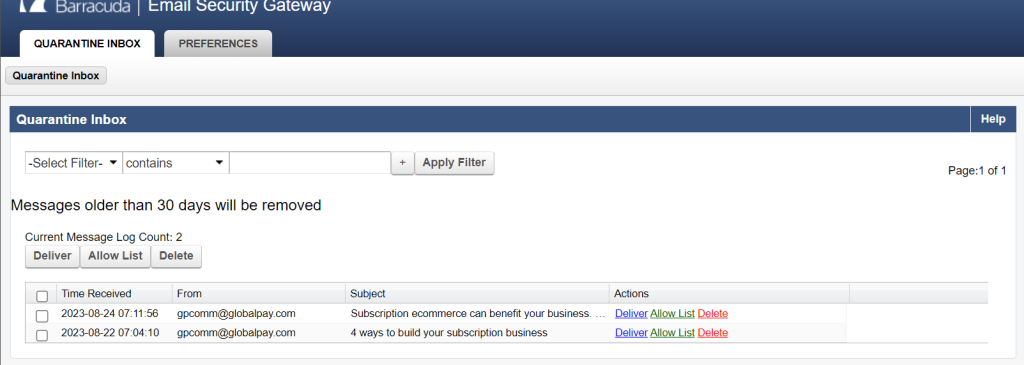Image resolution: width=1024 pixels, height=365 pixels.
Task: Check the 2023-08-24 message checkbox
Action: click(42, 316)
